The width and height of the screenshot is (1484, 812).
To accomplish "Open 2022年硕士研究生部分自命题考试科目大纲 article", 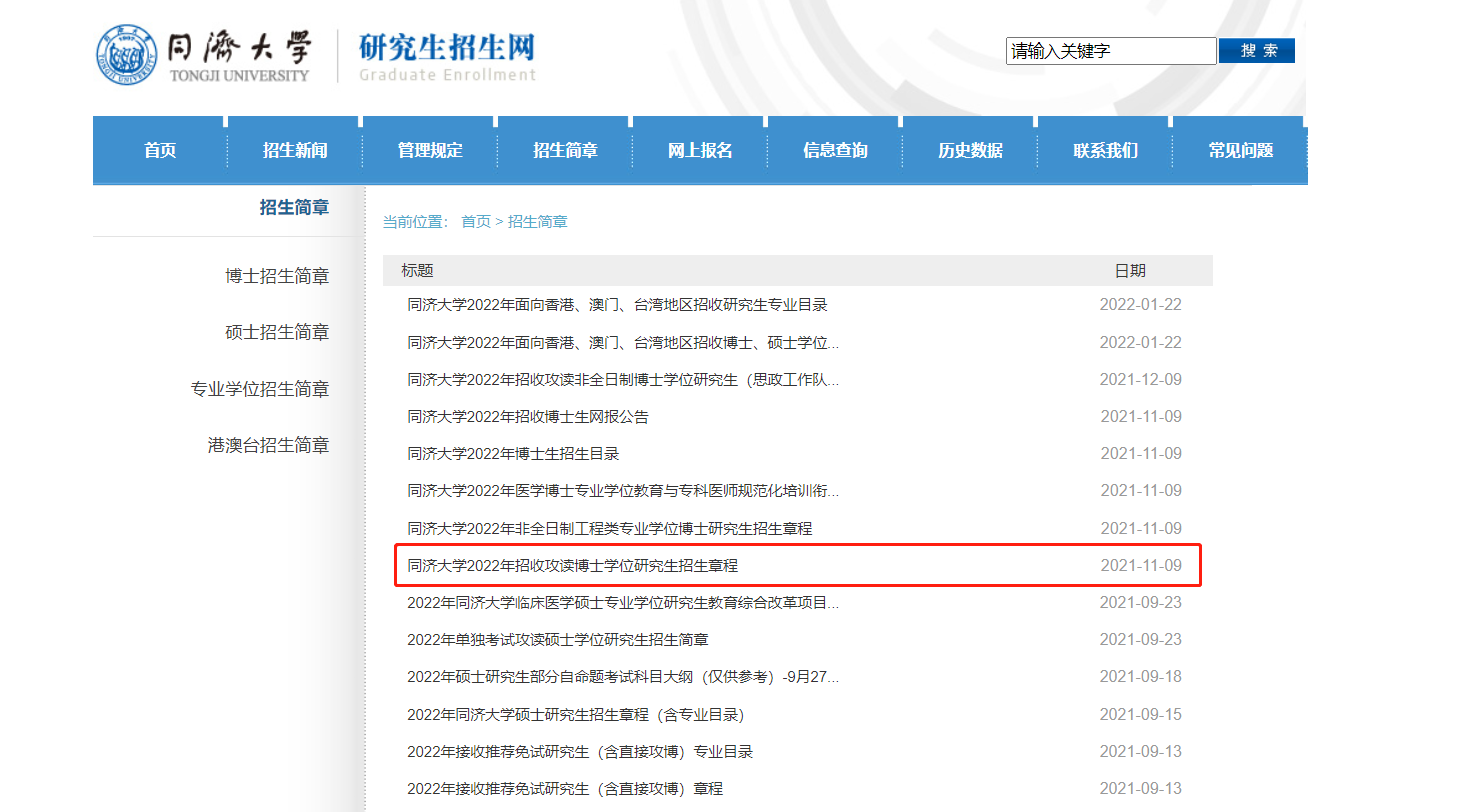I will coord(623,677).
